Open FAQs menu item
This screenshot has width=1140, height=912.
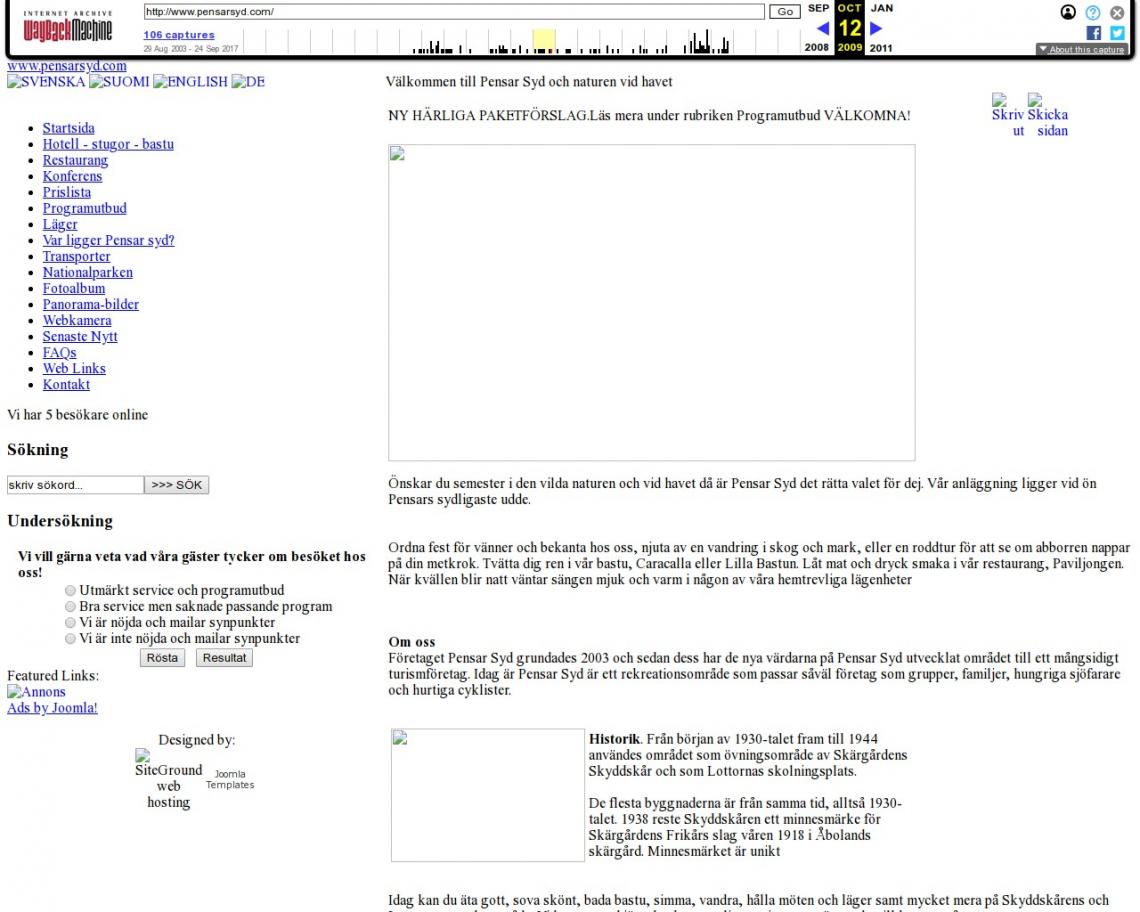tap(59, 352)
